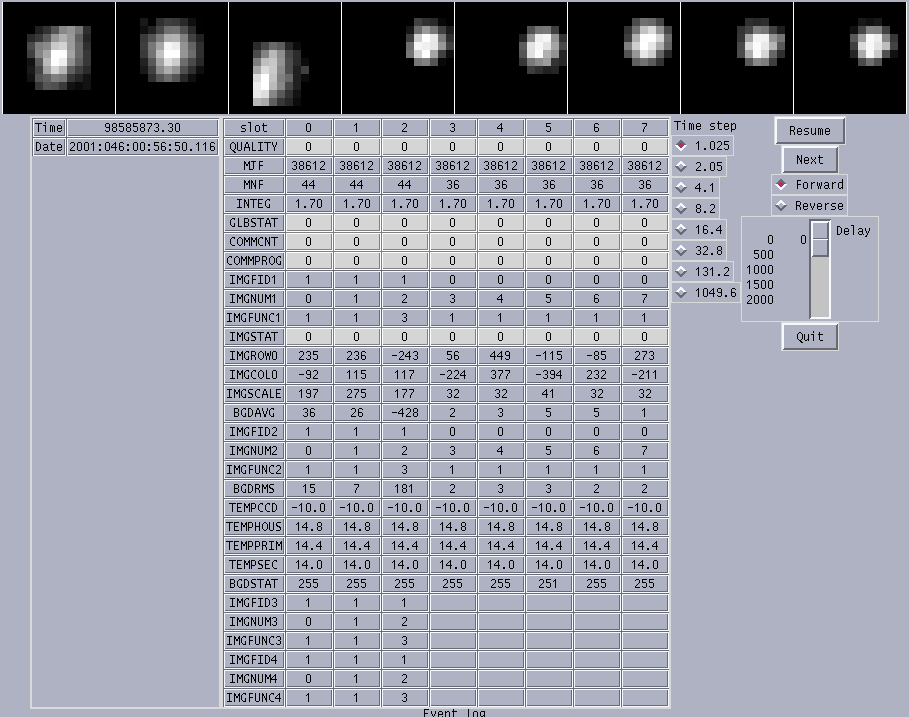Quit the viewer with the Quit button
Image resolution: width=909 pixels, height=717 pixels.
point(809,337)
